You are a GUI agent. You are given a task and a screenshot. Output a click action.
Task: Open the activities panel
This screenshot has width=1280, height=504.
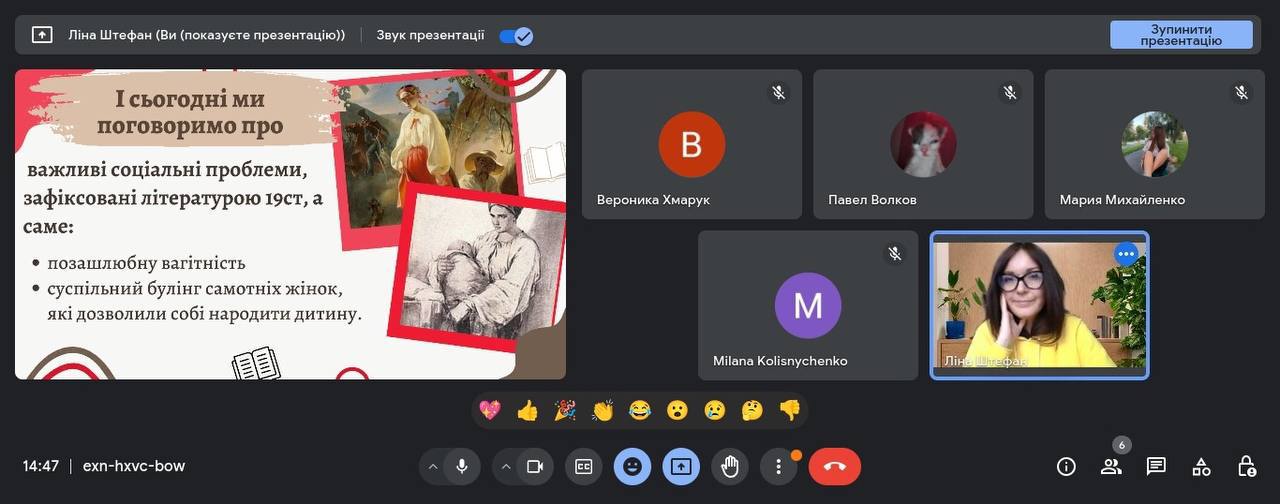click(1201, 466)
